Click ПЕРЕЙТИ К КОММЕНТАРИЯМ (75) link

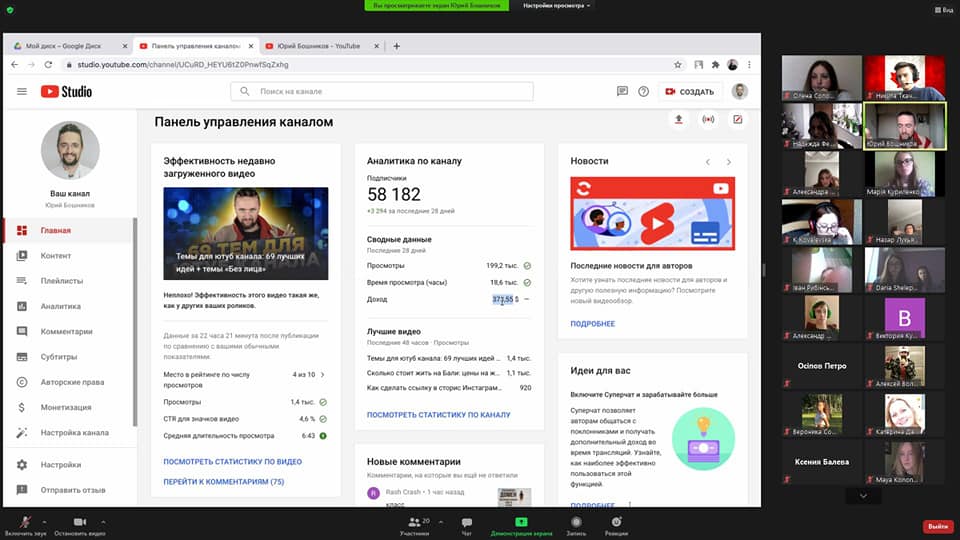coord(223,482)
